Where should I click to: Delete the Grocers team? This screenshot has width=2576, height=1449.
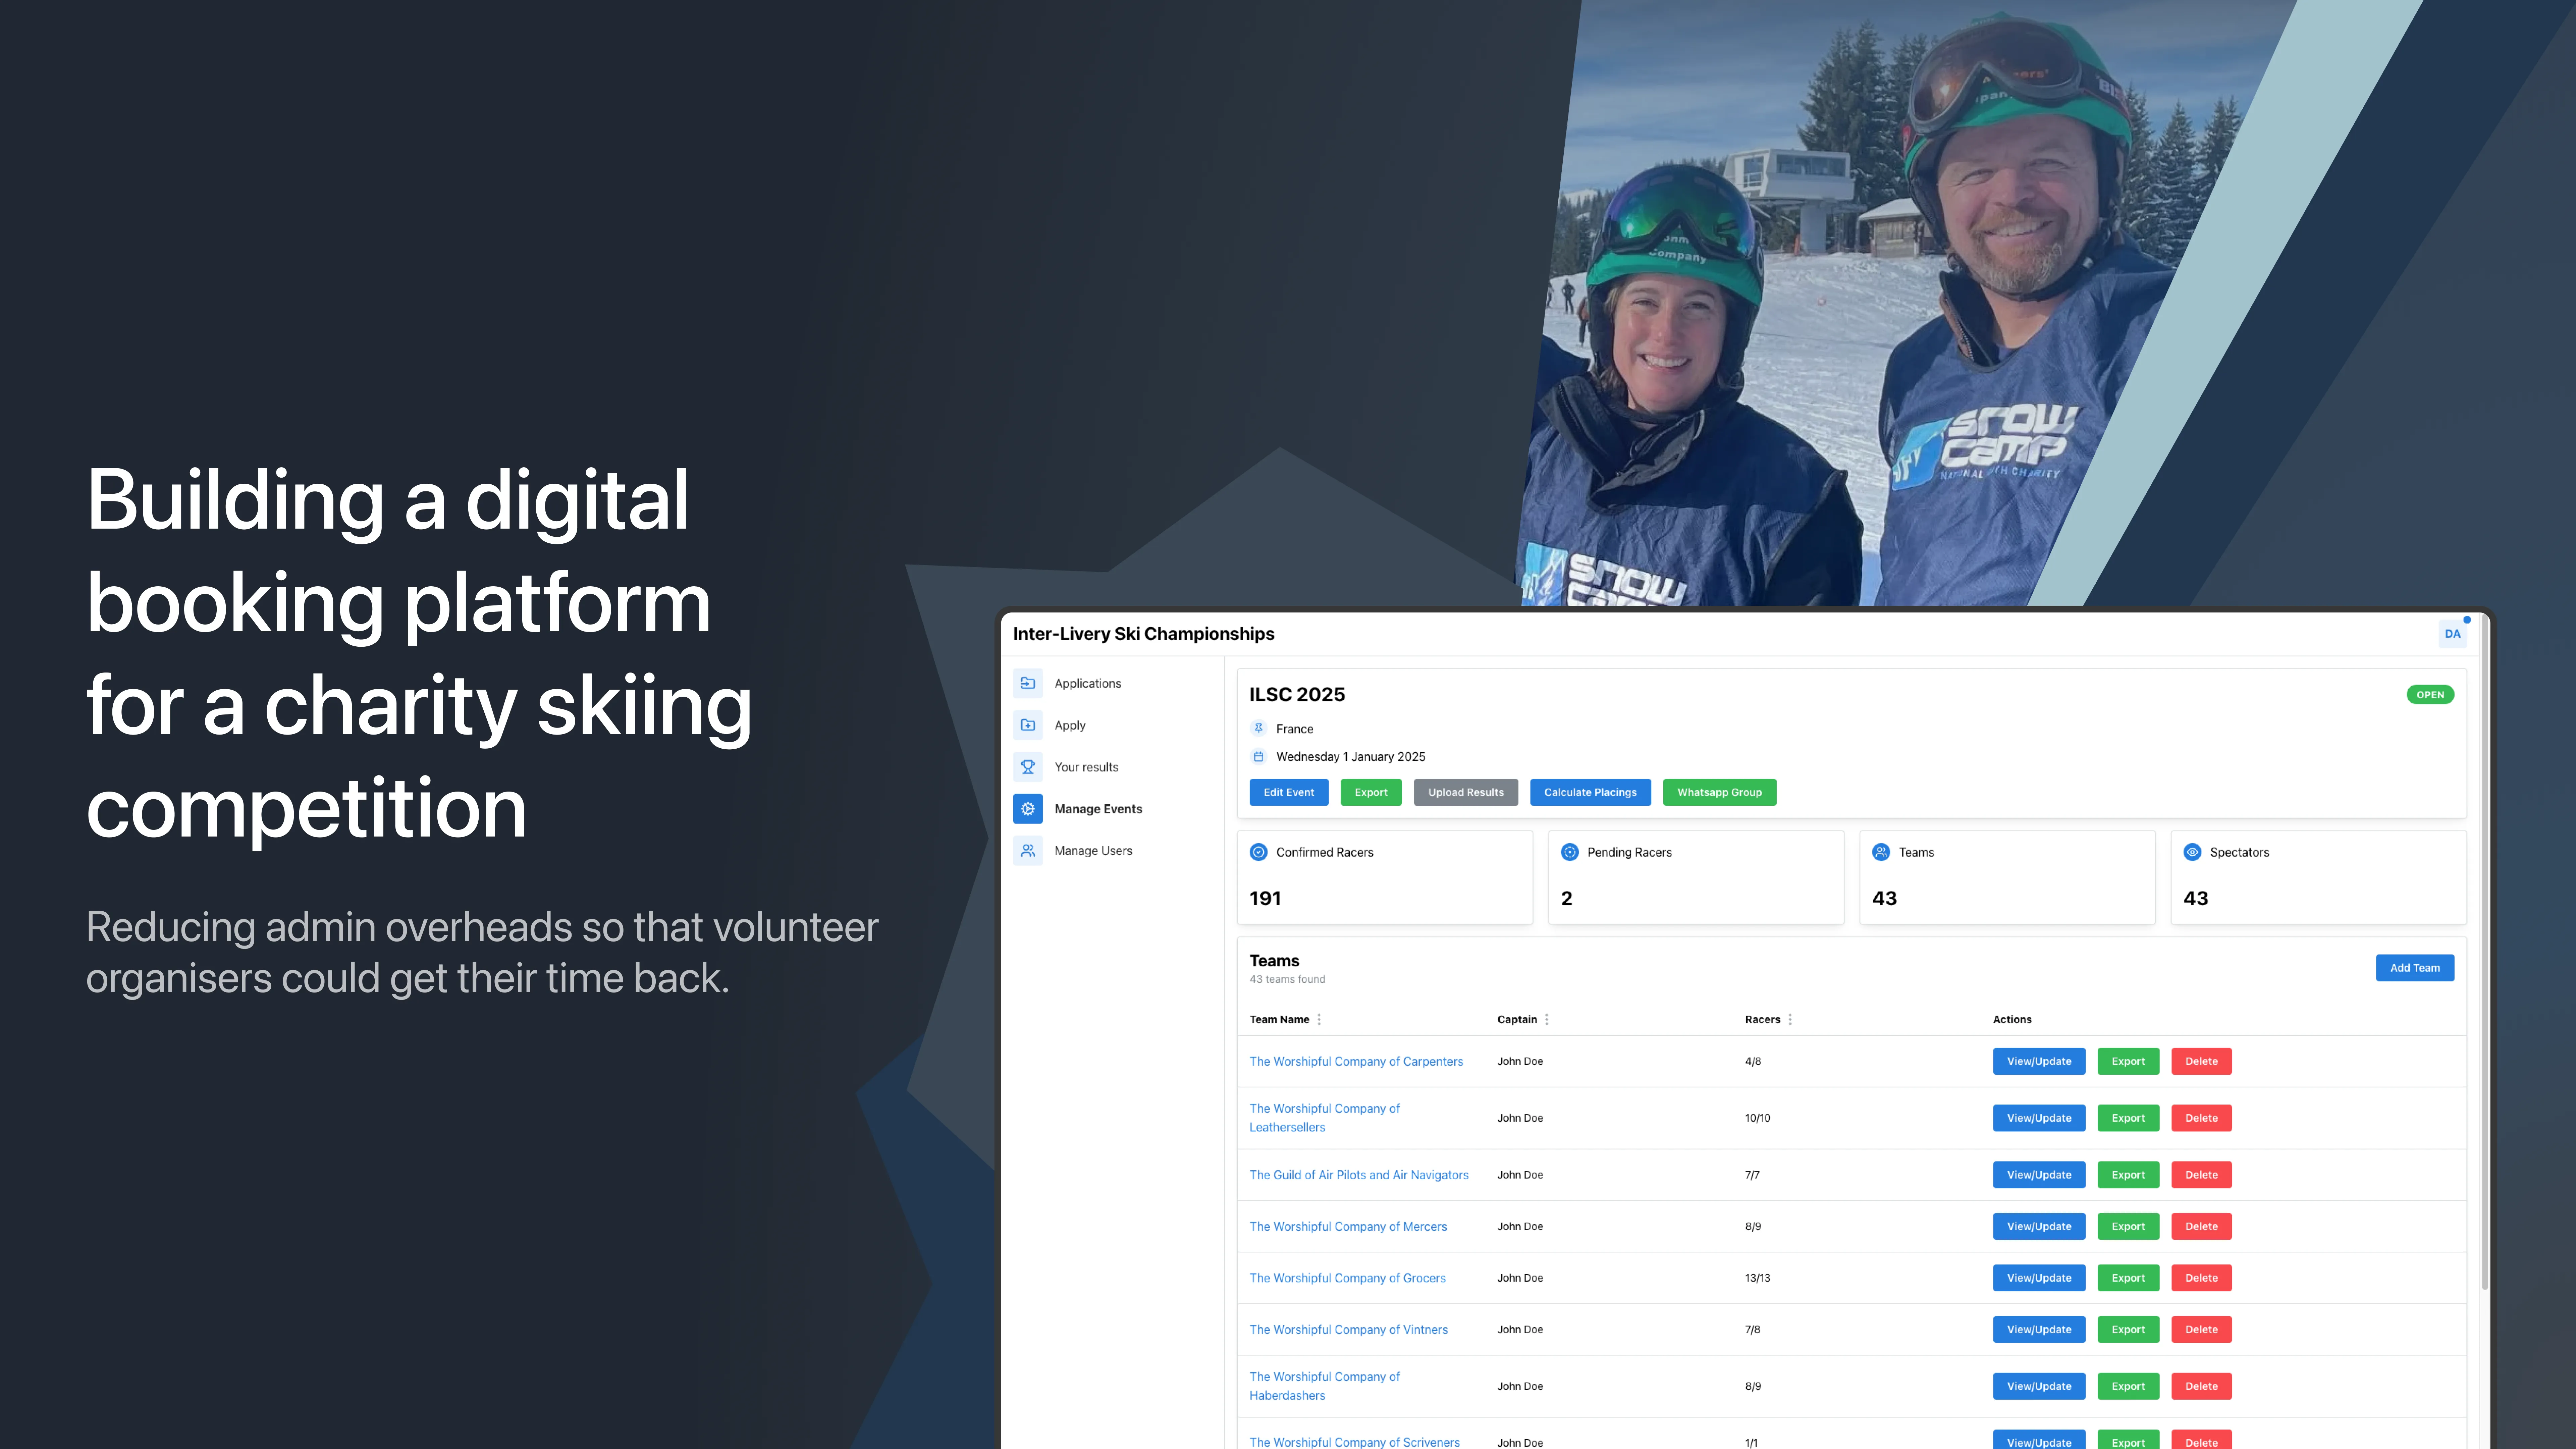(x=2201, y=1278)
